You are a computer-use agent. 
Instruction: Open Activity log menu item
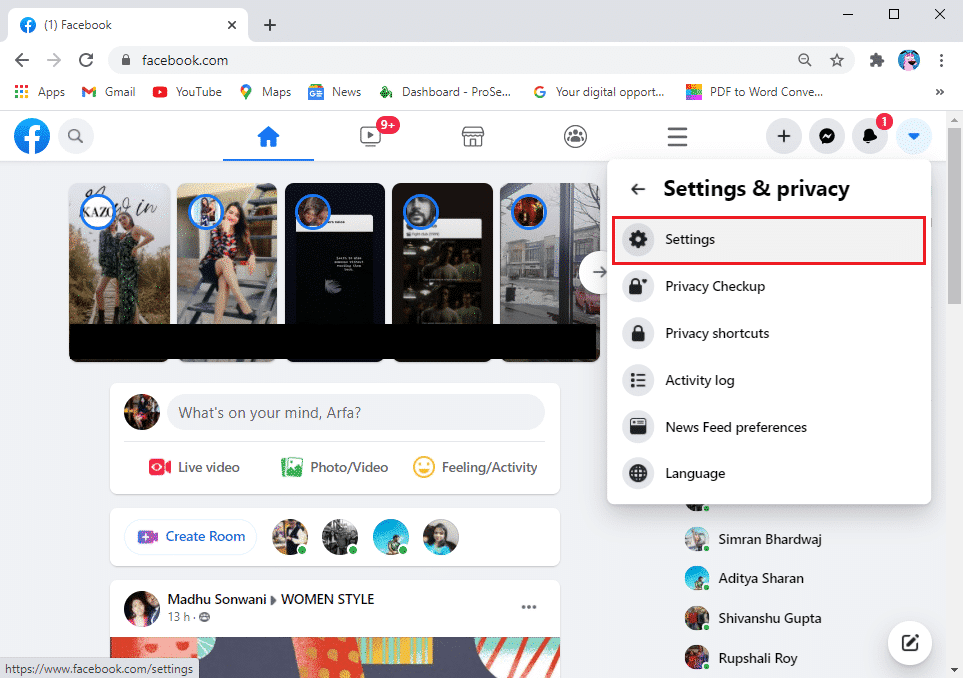coord(699,380)
